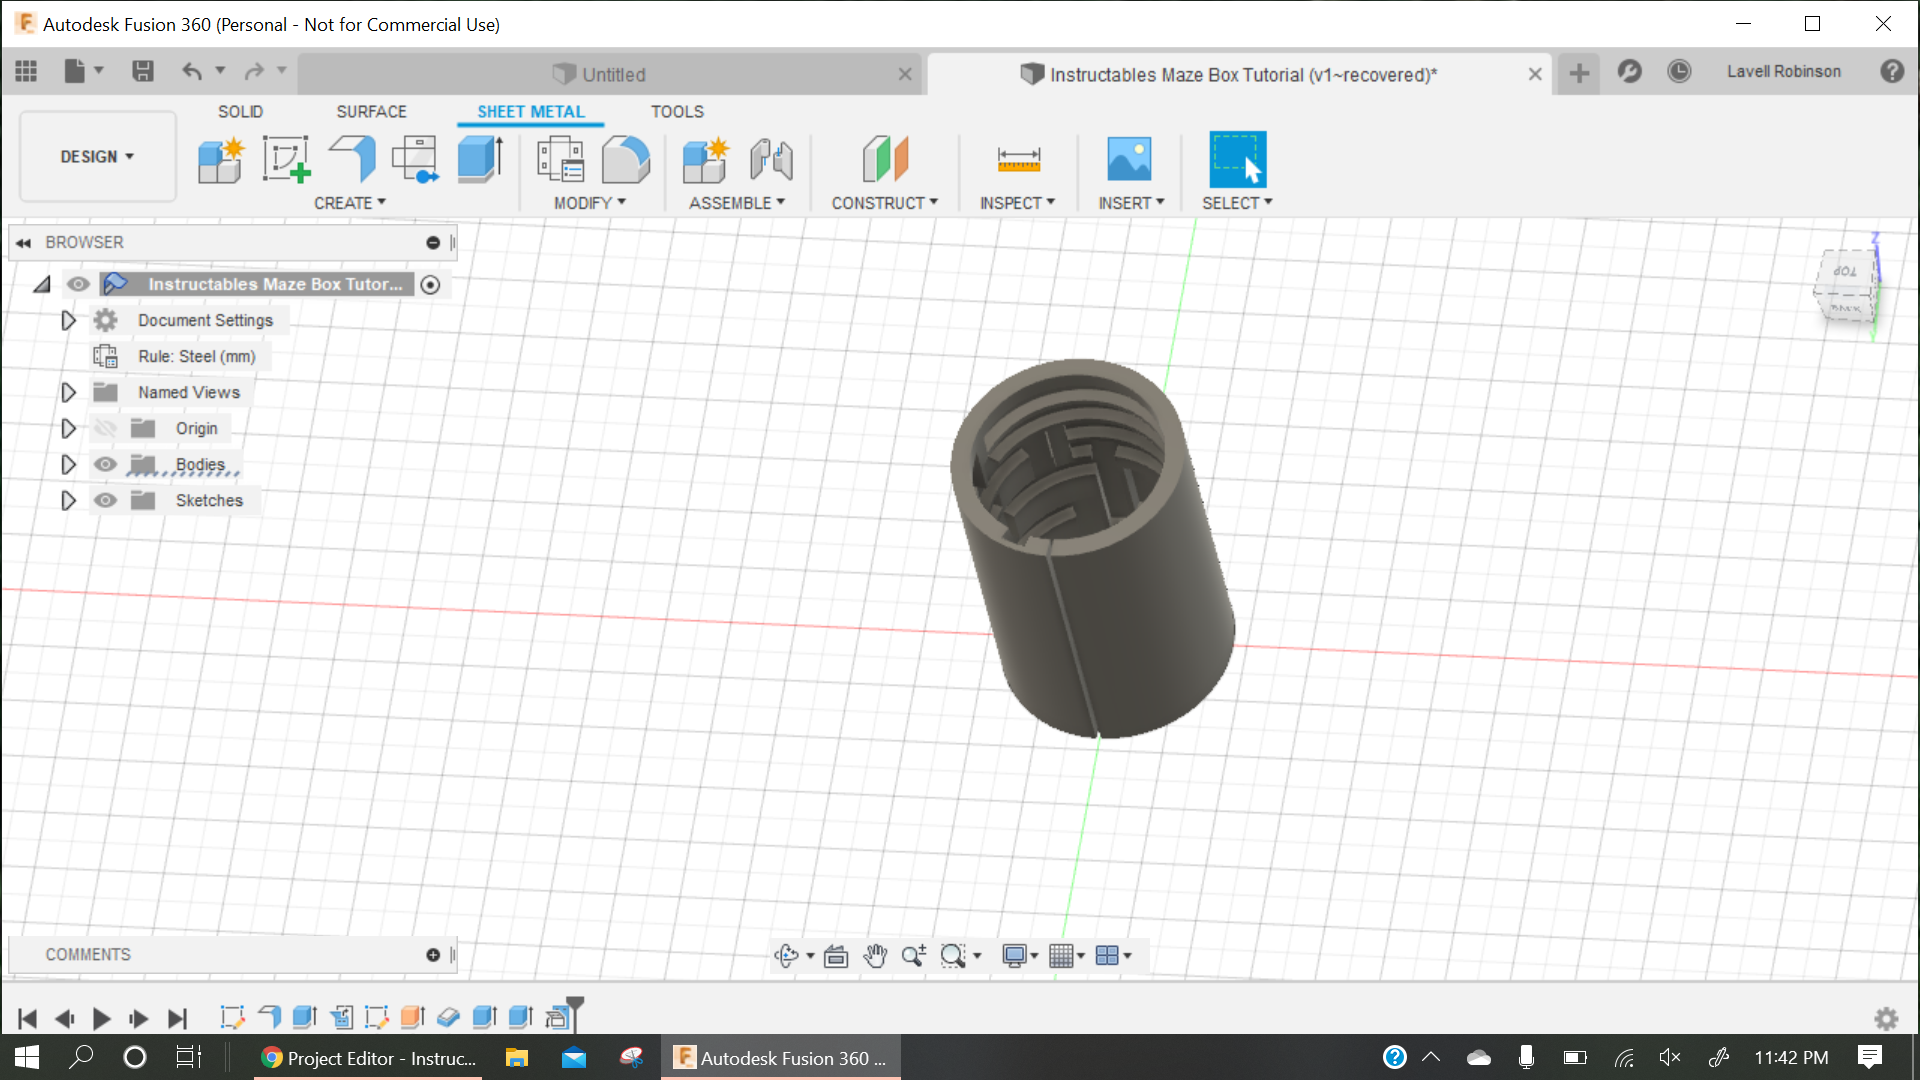Open the Job Status clock icon
The image size is (1920, 1080).
pos(1679,72)
